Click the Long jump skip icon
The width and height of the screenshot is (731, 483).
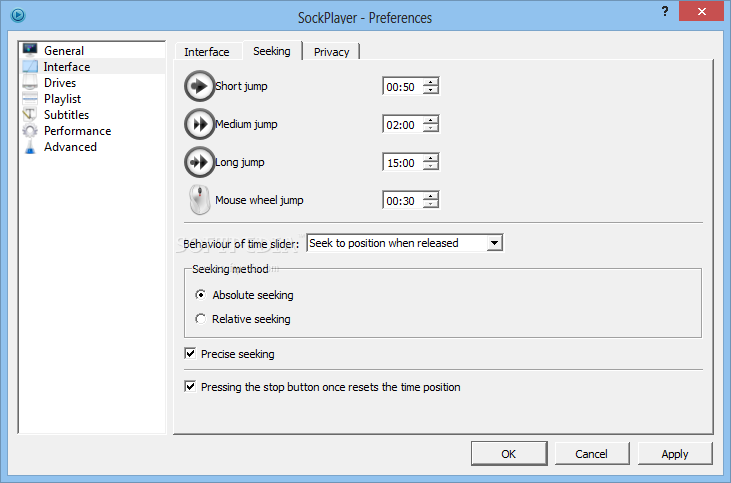pos(199,162)
